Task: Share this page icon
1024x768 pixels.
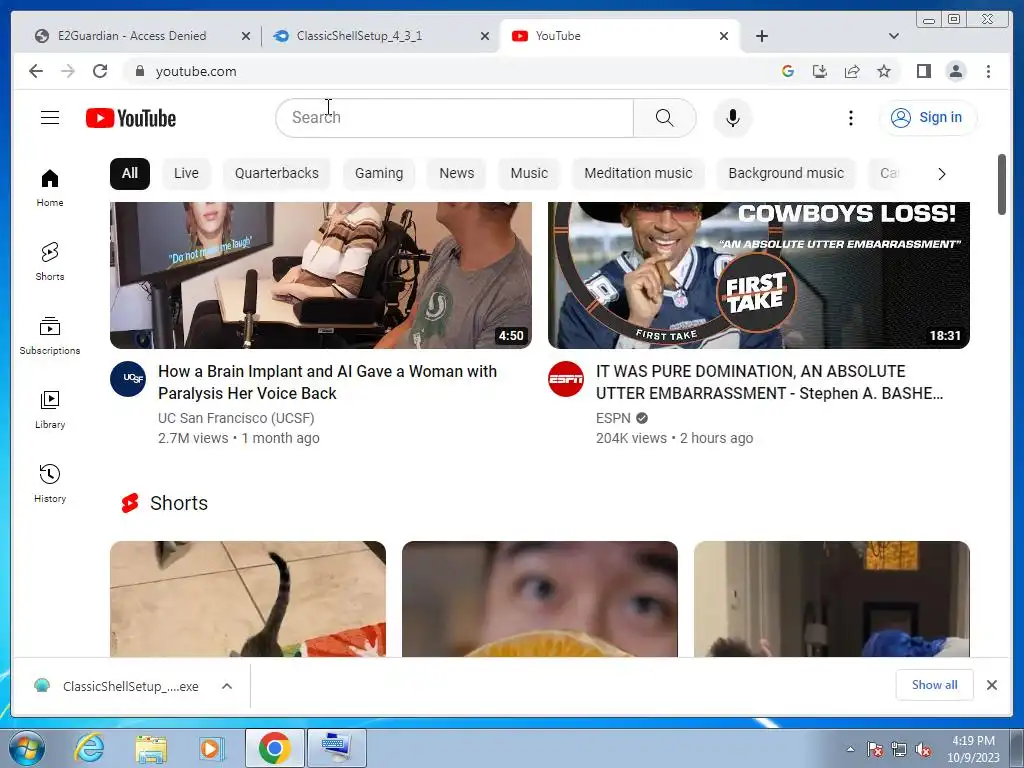Action: pos(852,71)
